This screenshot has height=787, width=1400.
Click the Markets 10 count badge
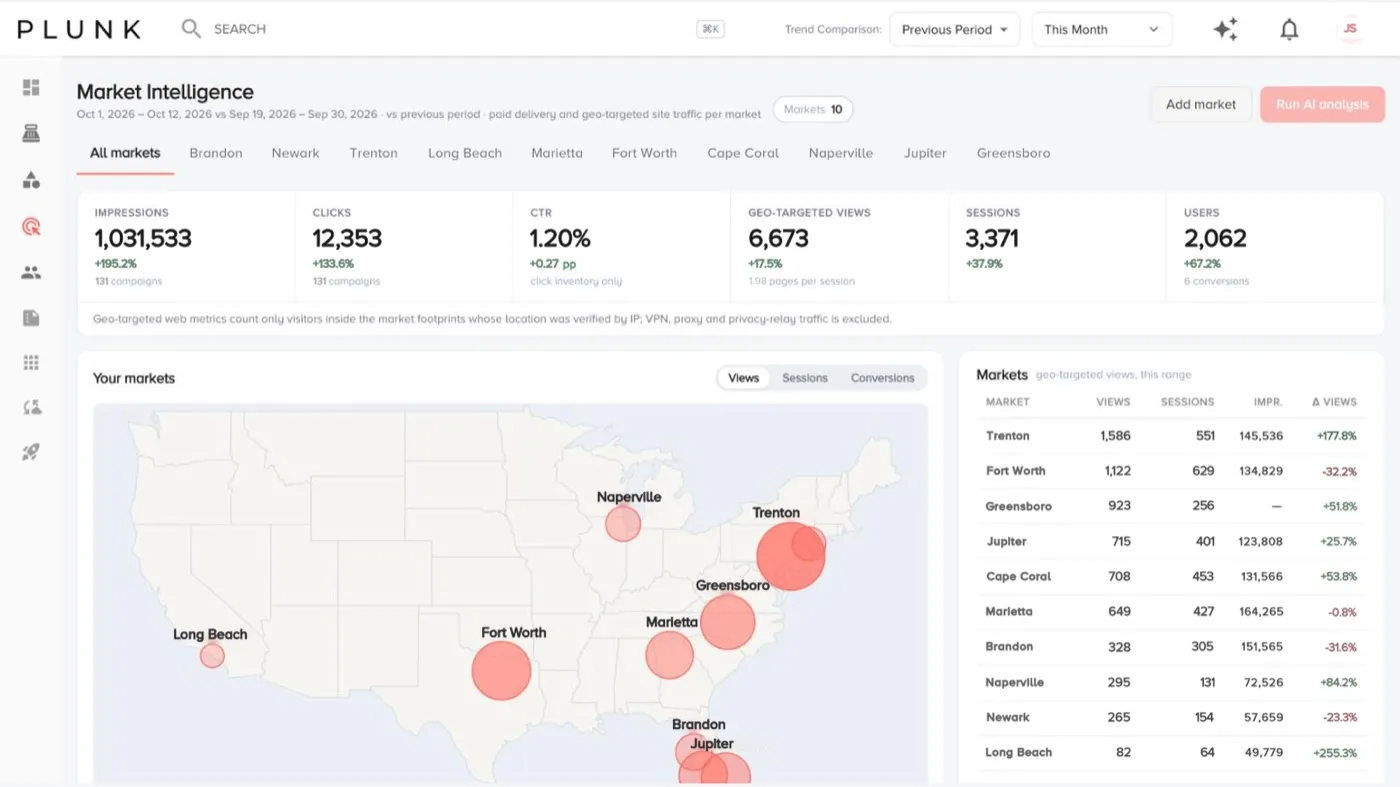point(813,110)
